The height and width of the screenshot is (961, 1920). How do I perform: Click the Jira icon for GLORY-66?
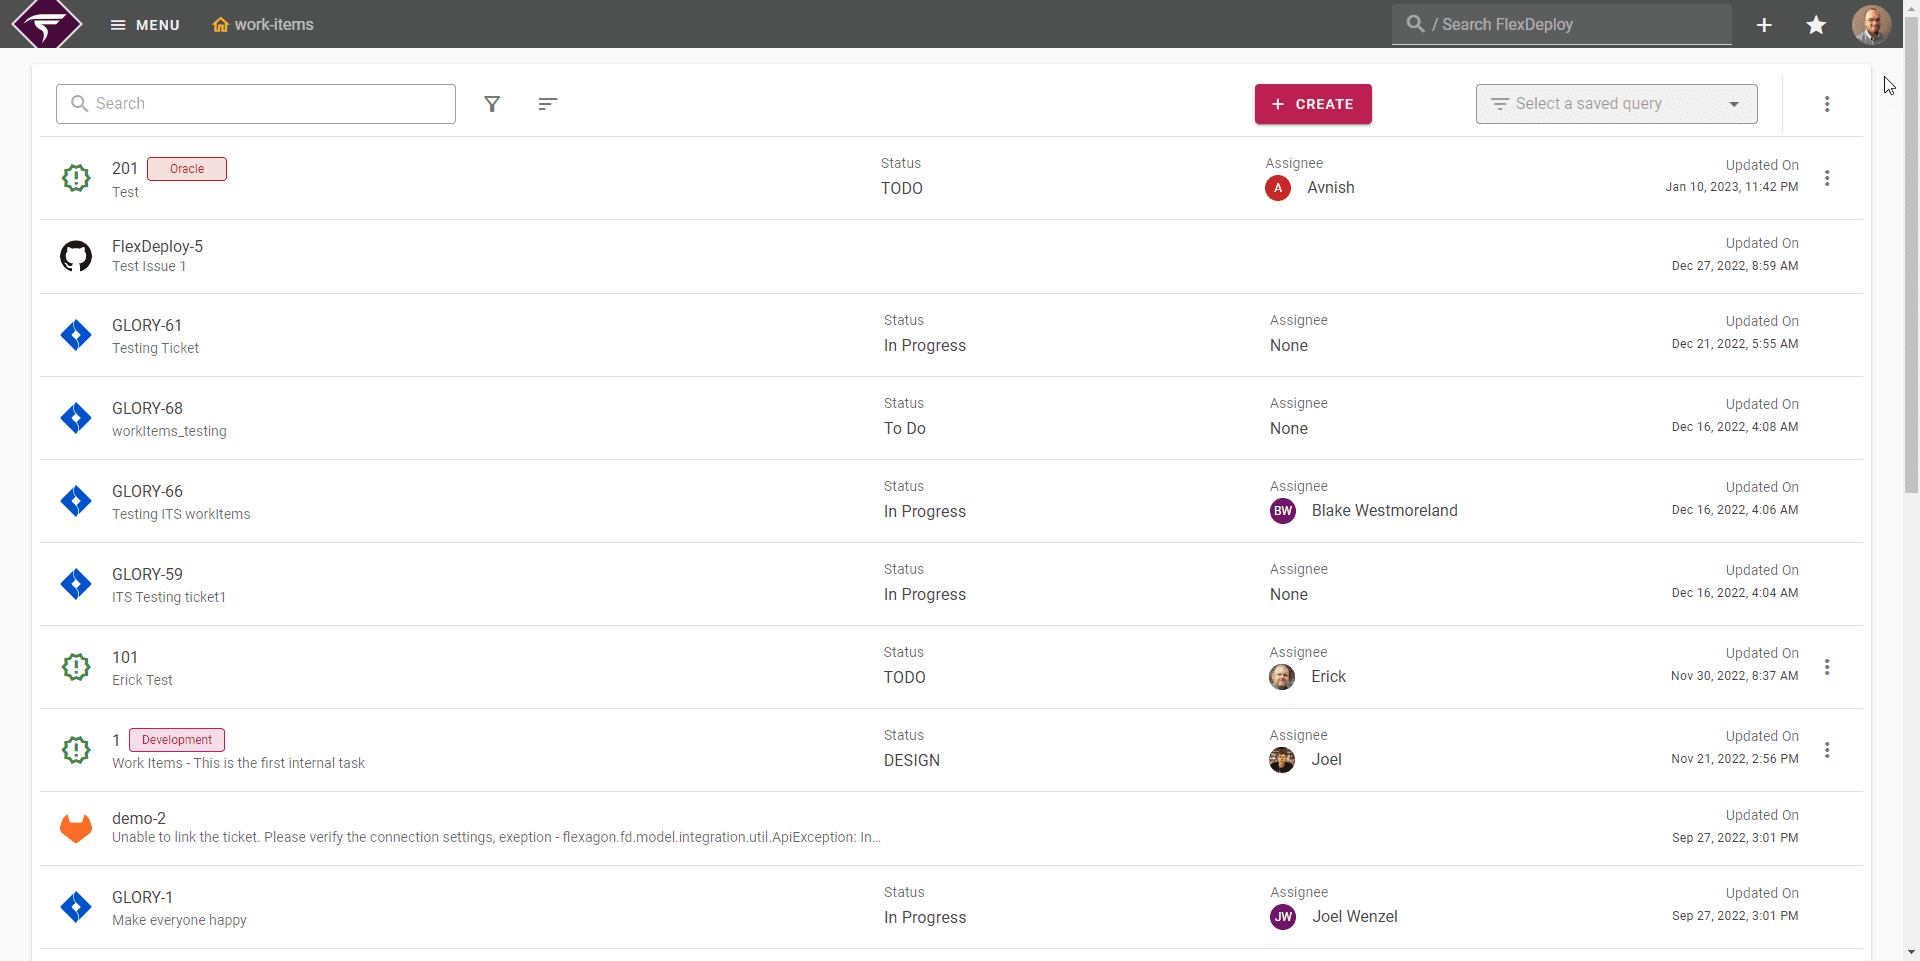(76, 501)
